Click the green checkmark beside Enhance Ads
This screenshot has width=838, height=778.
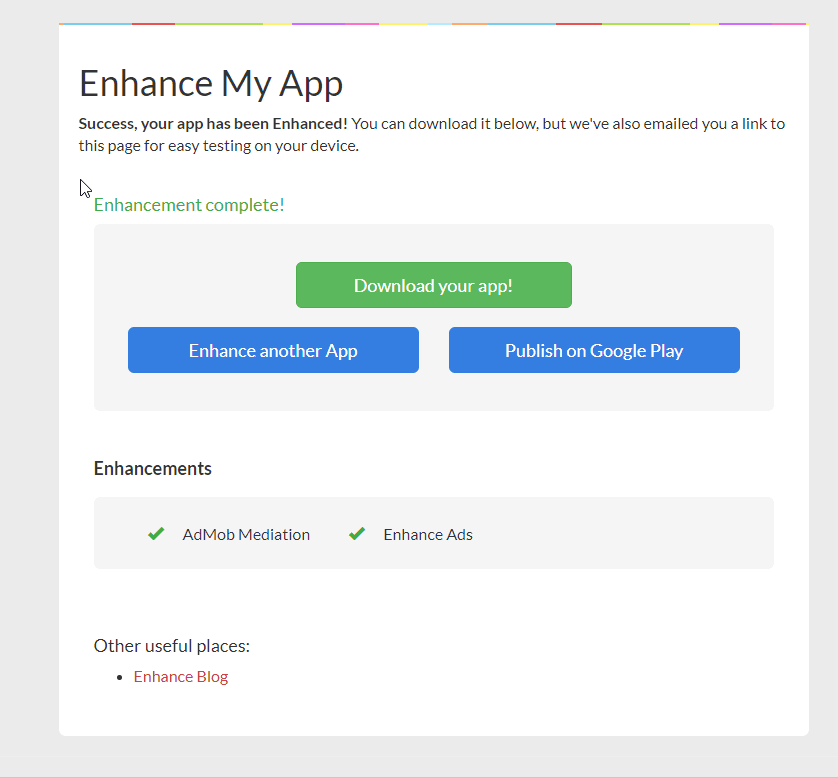tap(357, 533)
